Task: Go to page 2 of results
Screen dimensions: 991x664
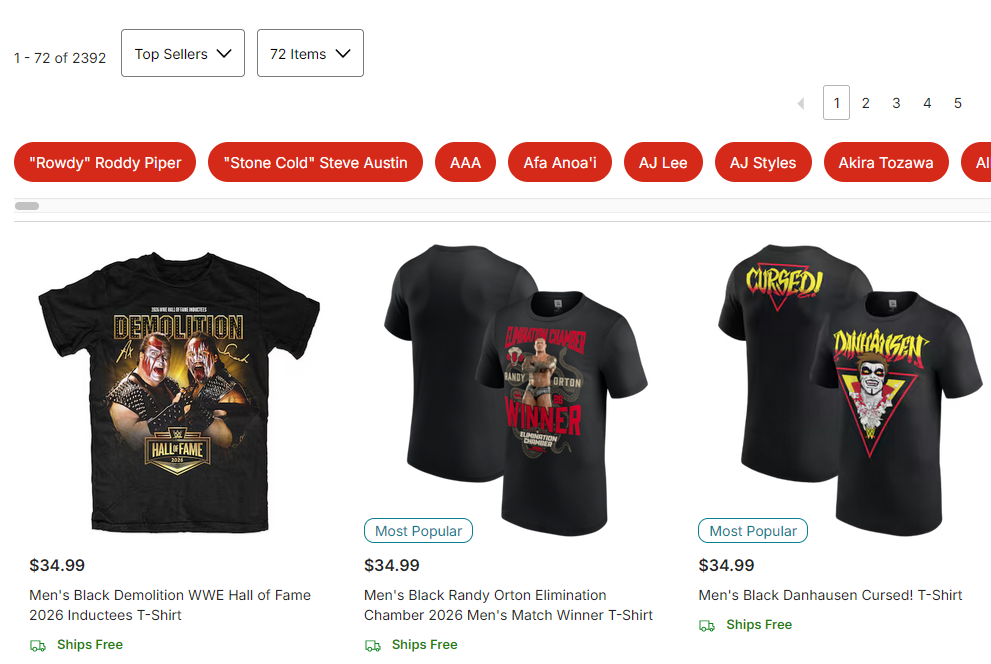Action: (865, 103)
